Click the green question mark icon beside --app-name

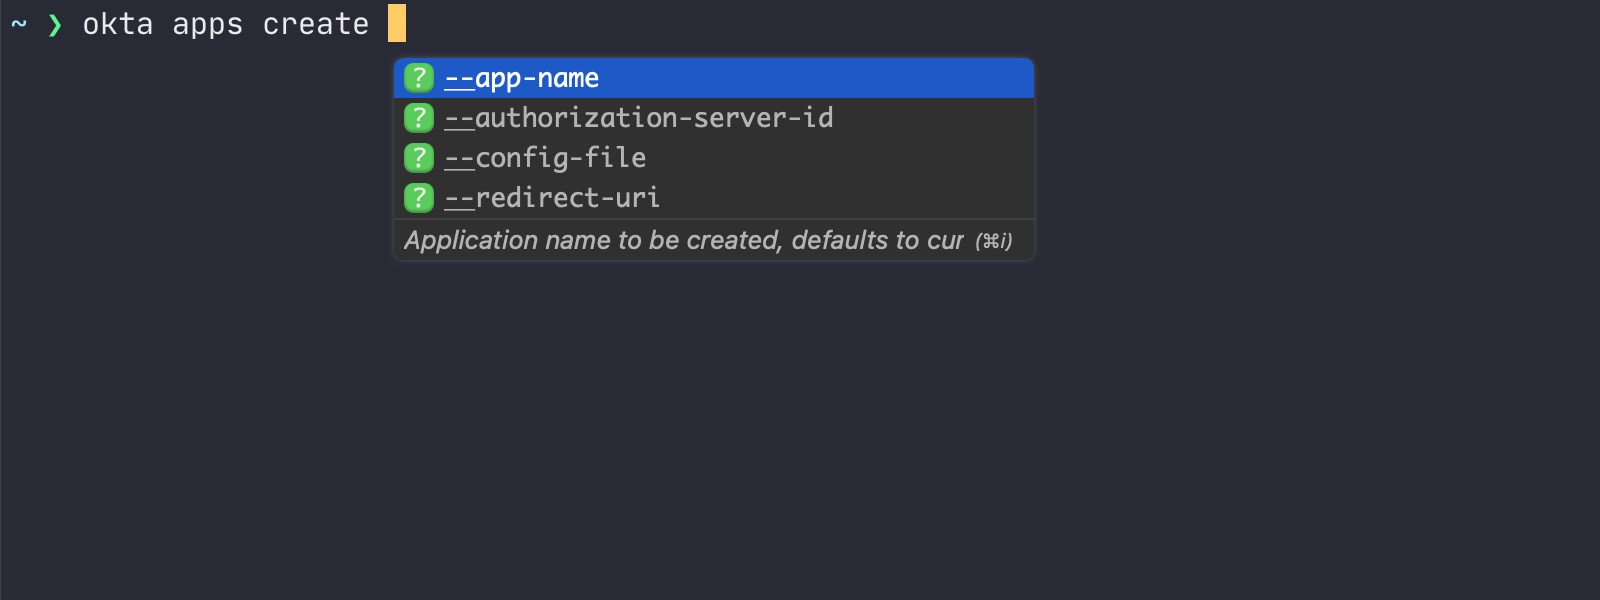pos(418,78)
